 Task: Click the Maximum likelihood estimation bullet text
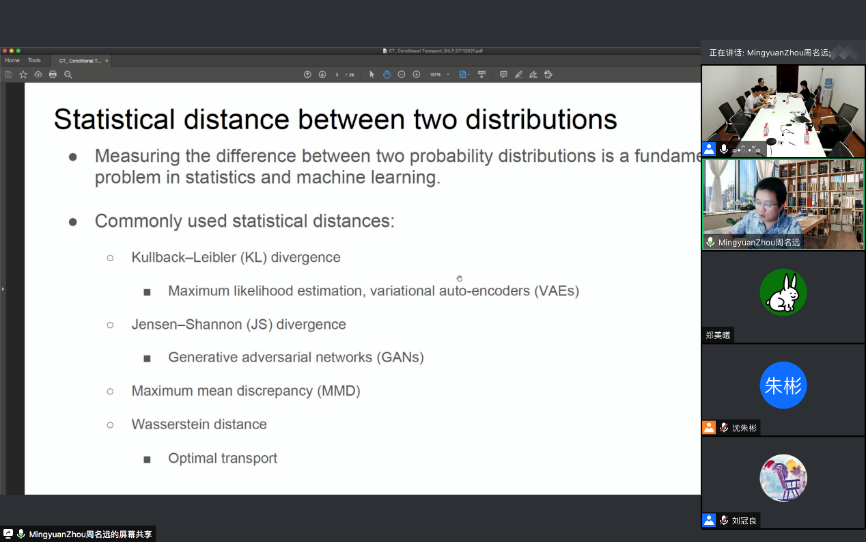click(373, 291)
